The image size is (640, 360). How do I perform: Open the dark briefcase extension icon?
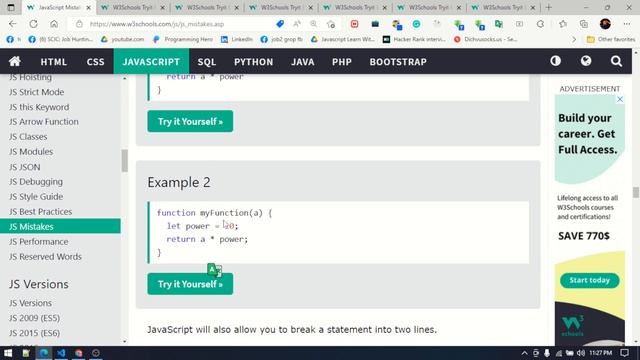tap(375, 24)
